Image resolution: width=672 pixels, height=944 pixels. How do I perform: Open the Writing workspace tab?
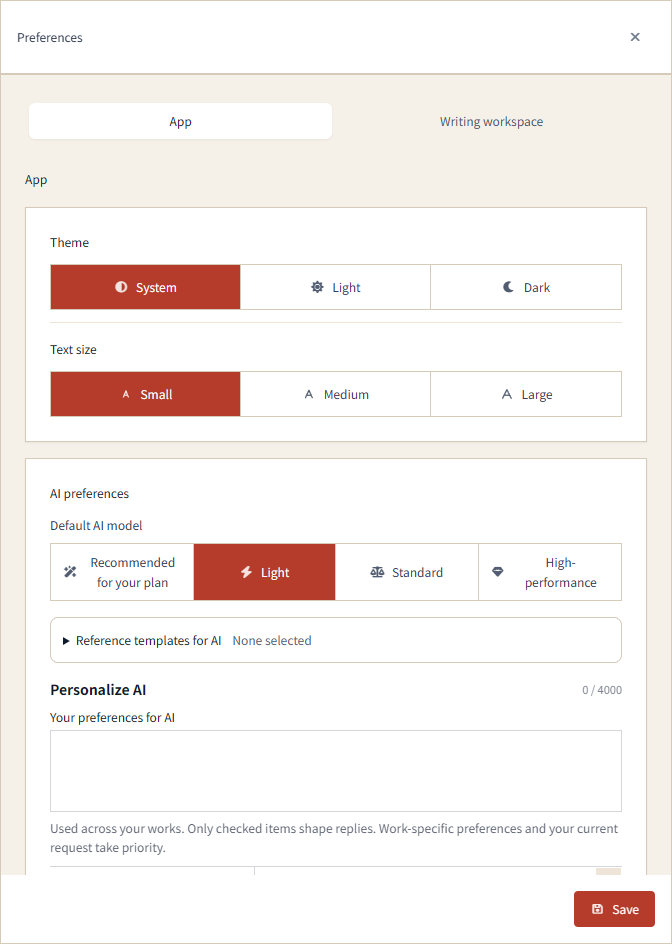tap(491, 121)
